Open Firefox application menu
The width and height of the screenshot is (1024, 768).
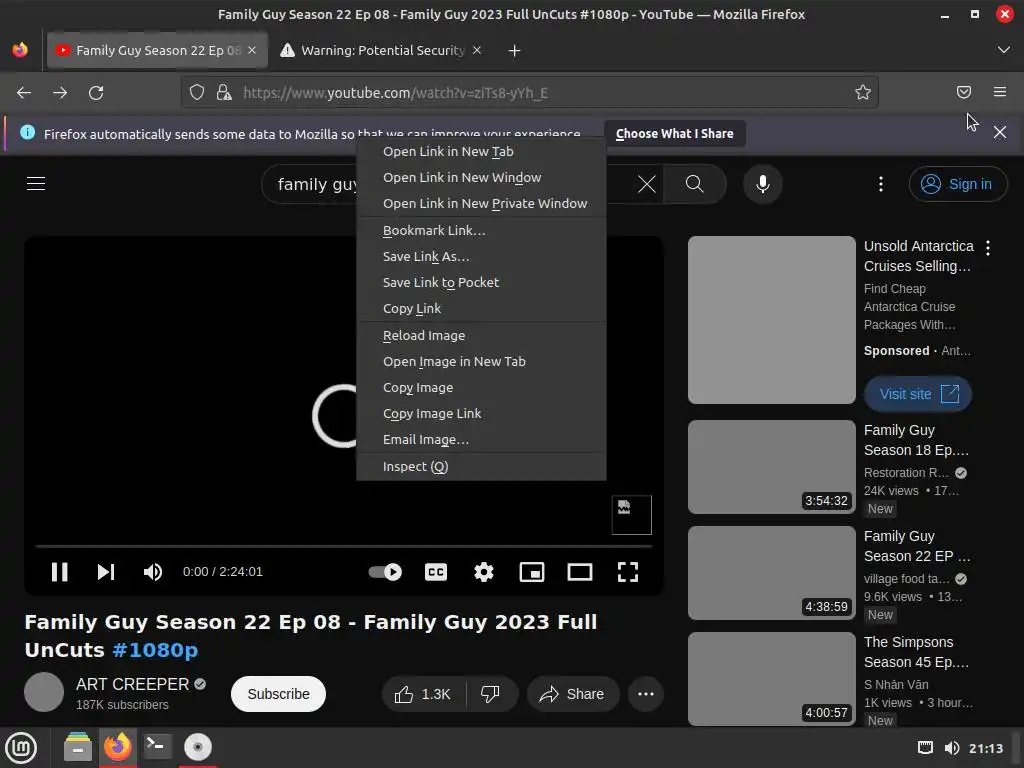click(1000, 93)
